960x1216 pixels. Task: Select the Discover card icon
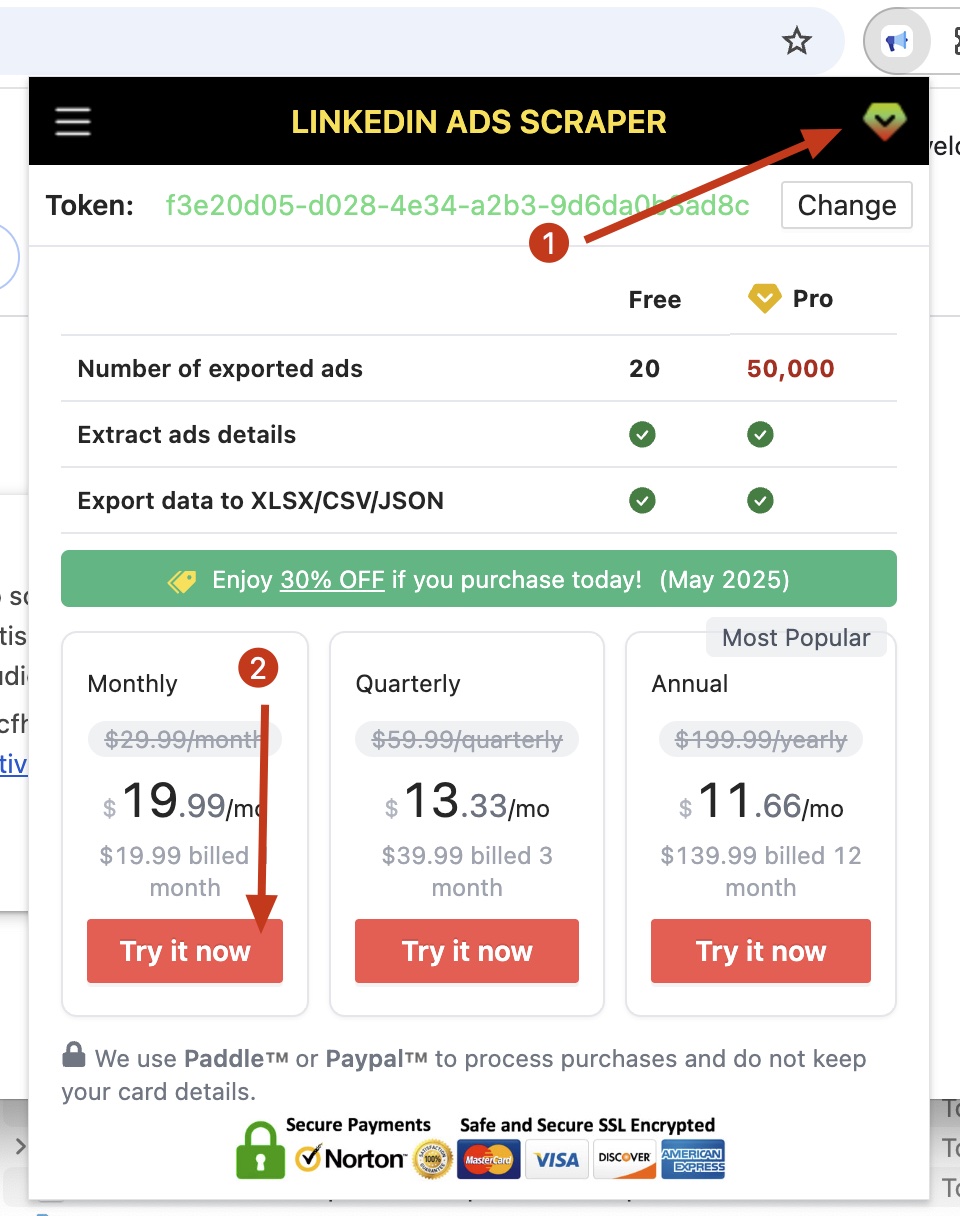tap(624, 1159)
